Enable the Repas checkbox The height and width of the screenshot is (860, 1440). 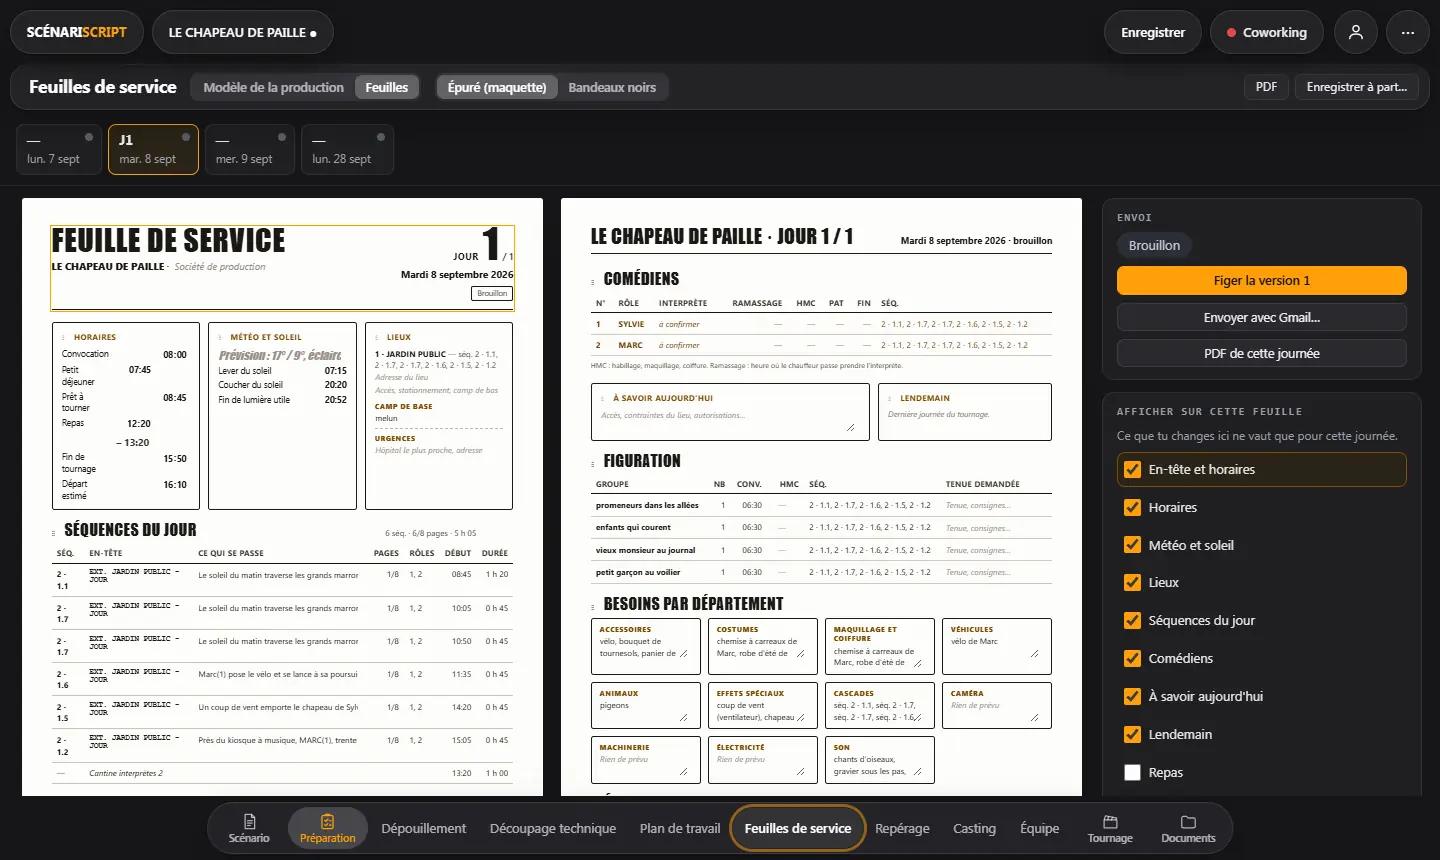coord(1133,772)
